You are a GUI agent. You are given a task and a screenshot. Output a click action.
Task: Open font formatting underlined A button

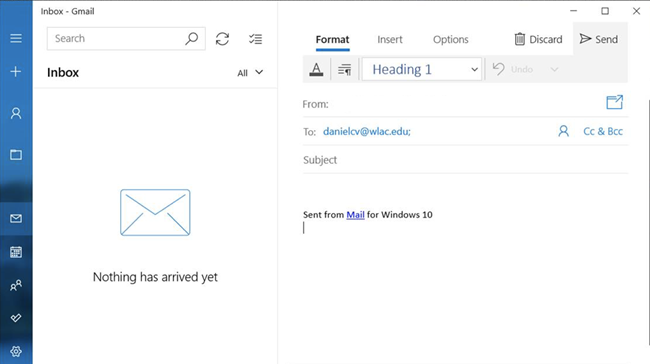(316, 69)
